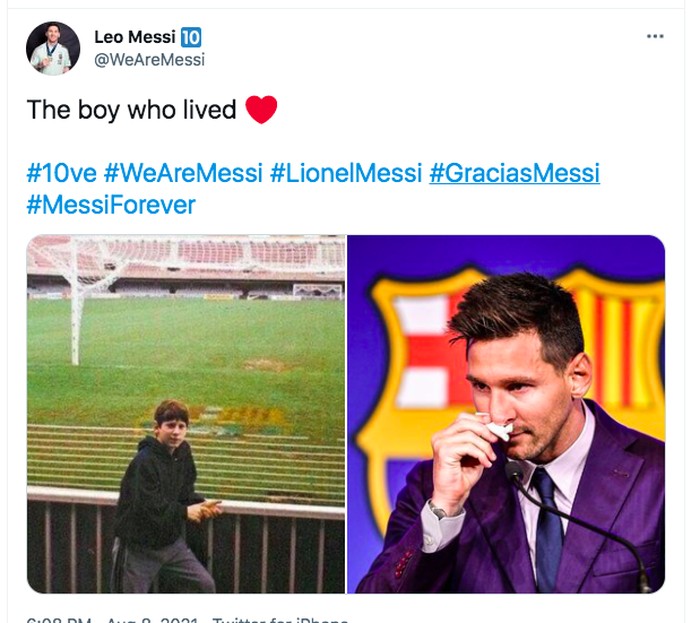Select the "The boy who lived" tweet text
This screenshot has height=623, width=700.
click(x=131, y=109)
